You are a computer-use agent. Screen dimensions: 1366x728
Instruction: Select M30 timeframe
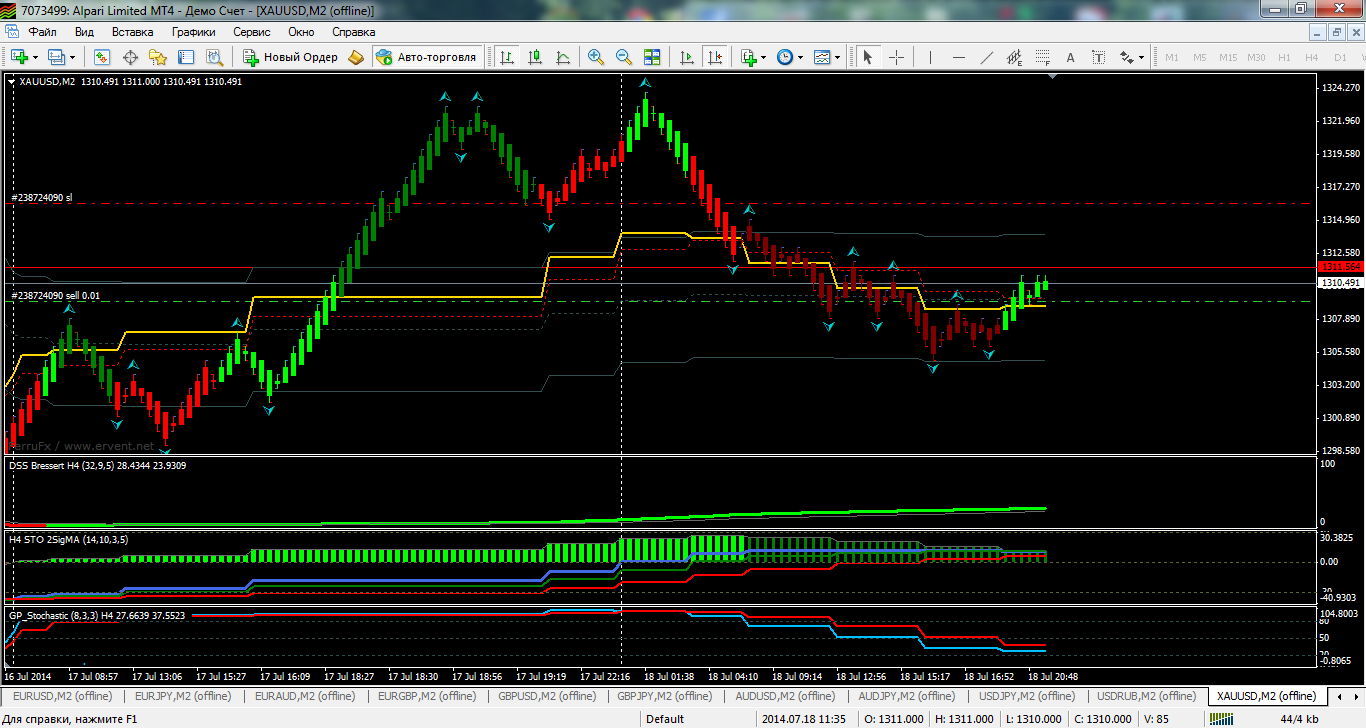click(1256, 57)
